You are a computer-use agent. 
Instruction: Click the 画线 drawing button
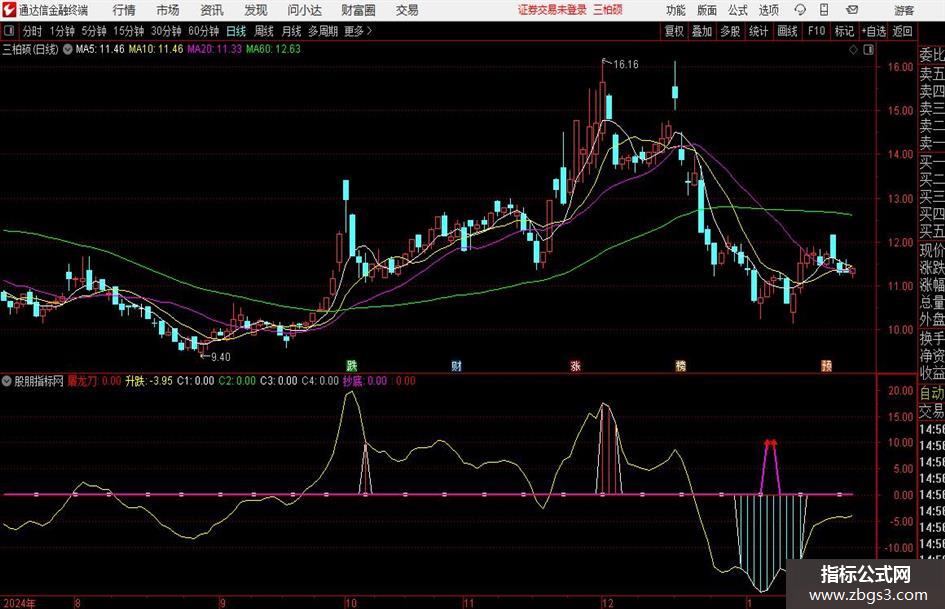pos(787,31)
